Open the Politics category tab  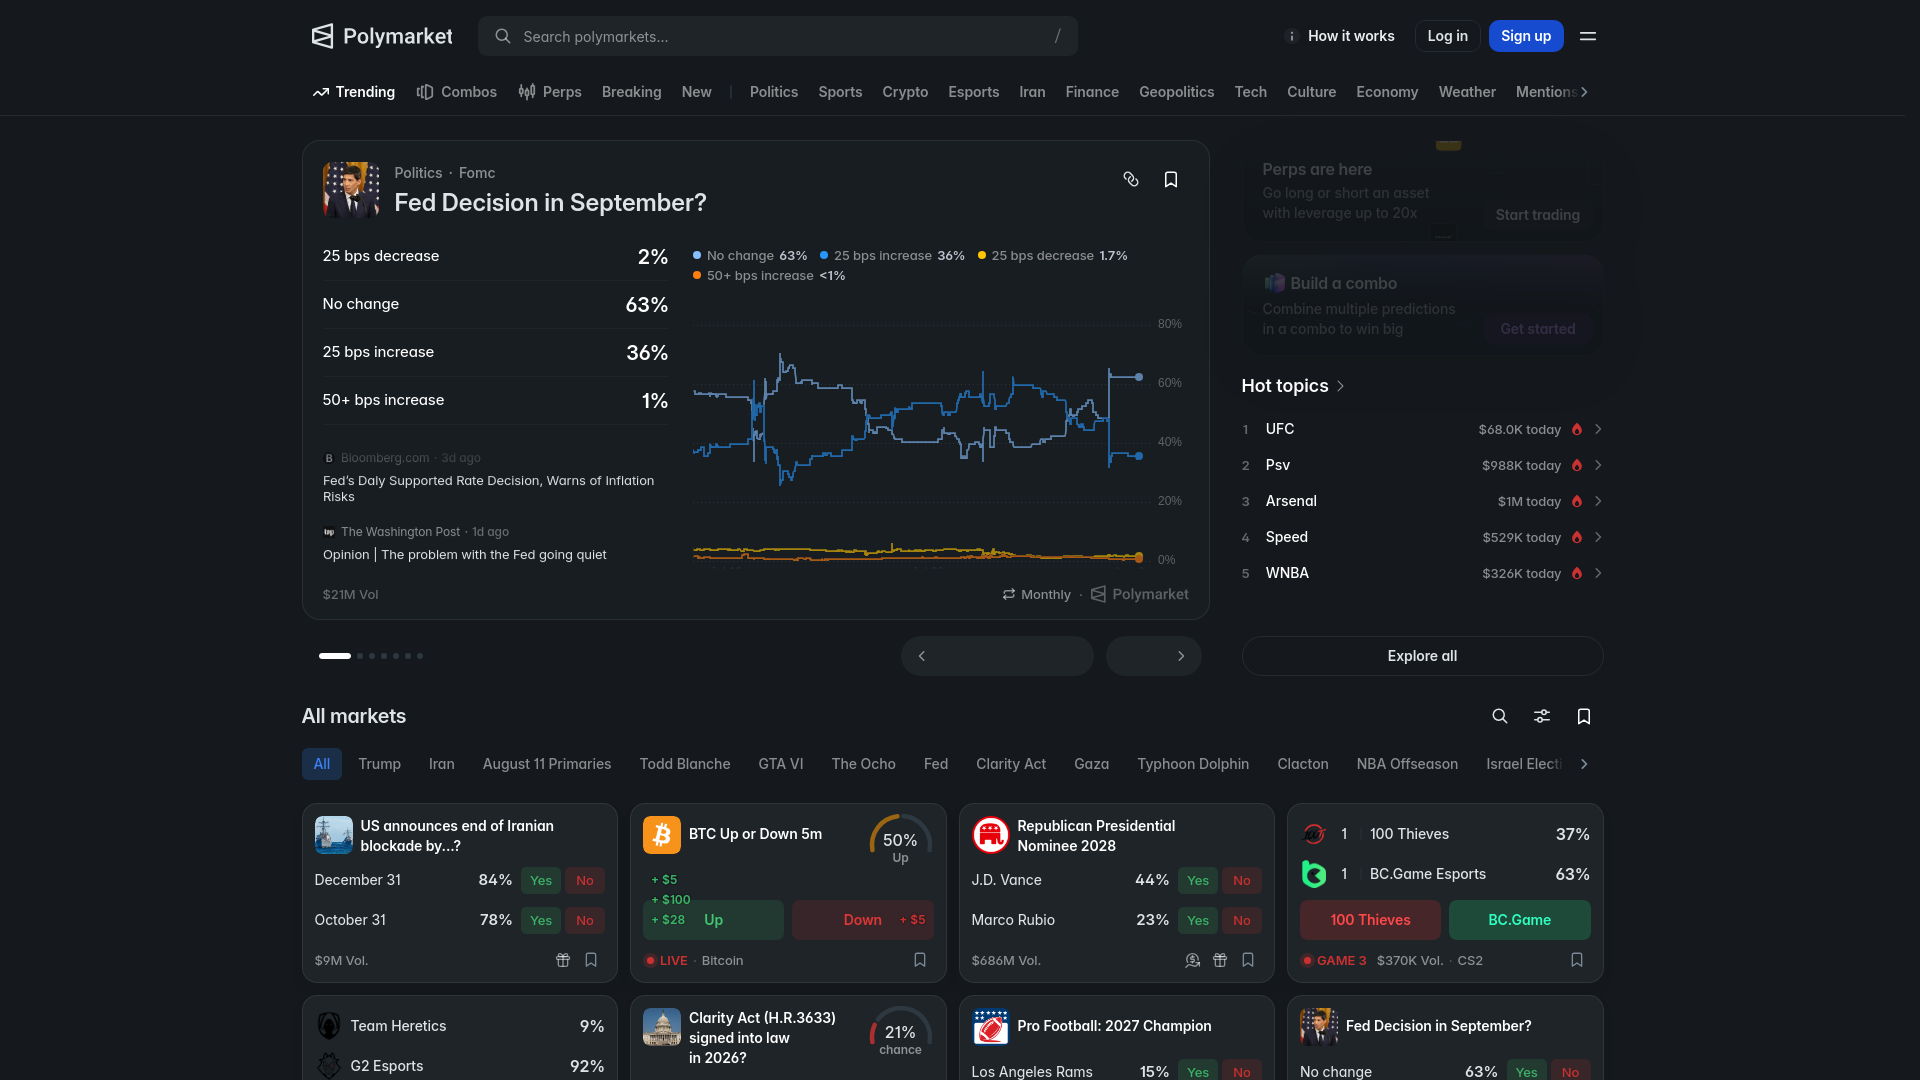coord(774,92)
